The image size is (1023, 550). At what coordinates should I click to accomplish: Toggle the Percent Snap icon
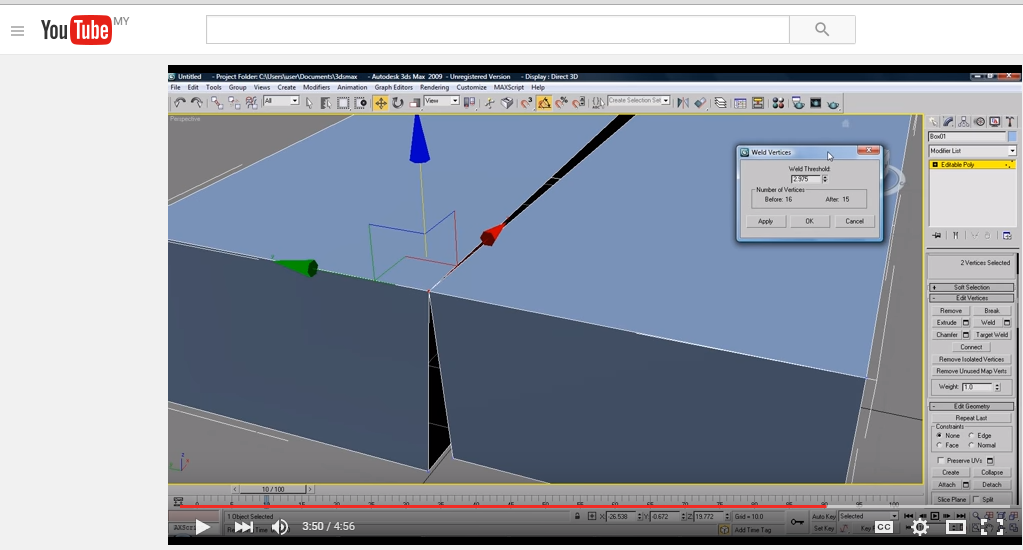click(x=561, y=102)
